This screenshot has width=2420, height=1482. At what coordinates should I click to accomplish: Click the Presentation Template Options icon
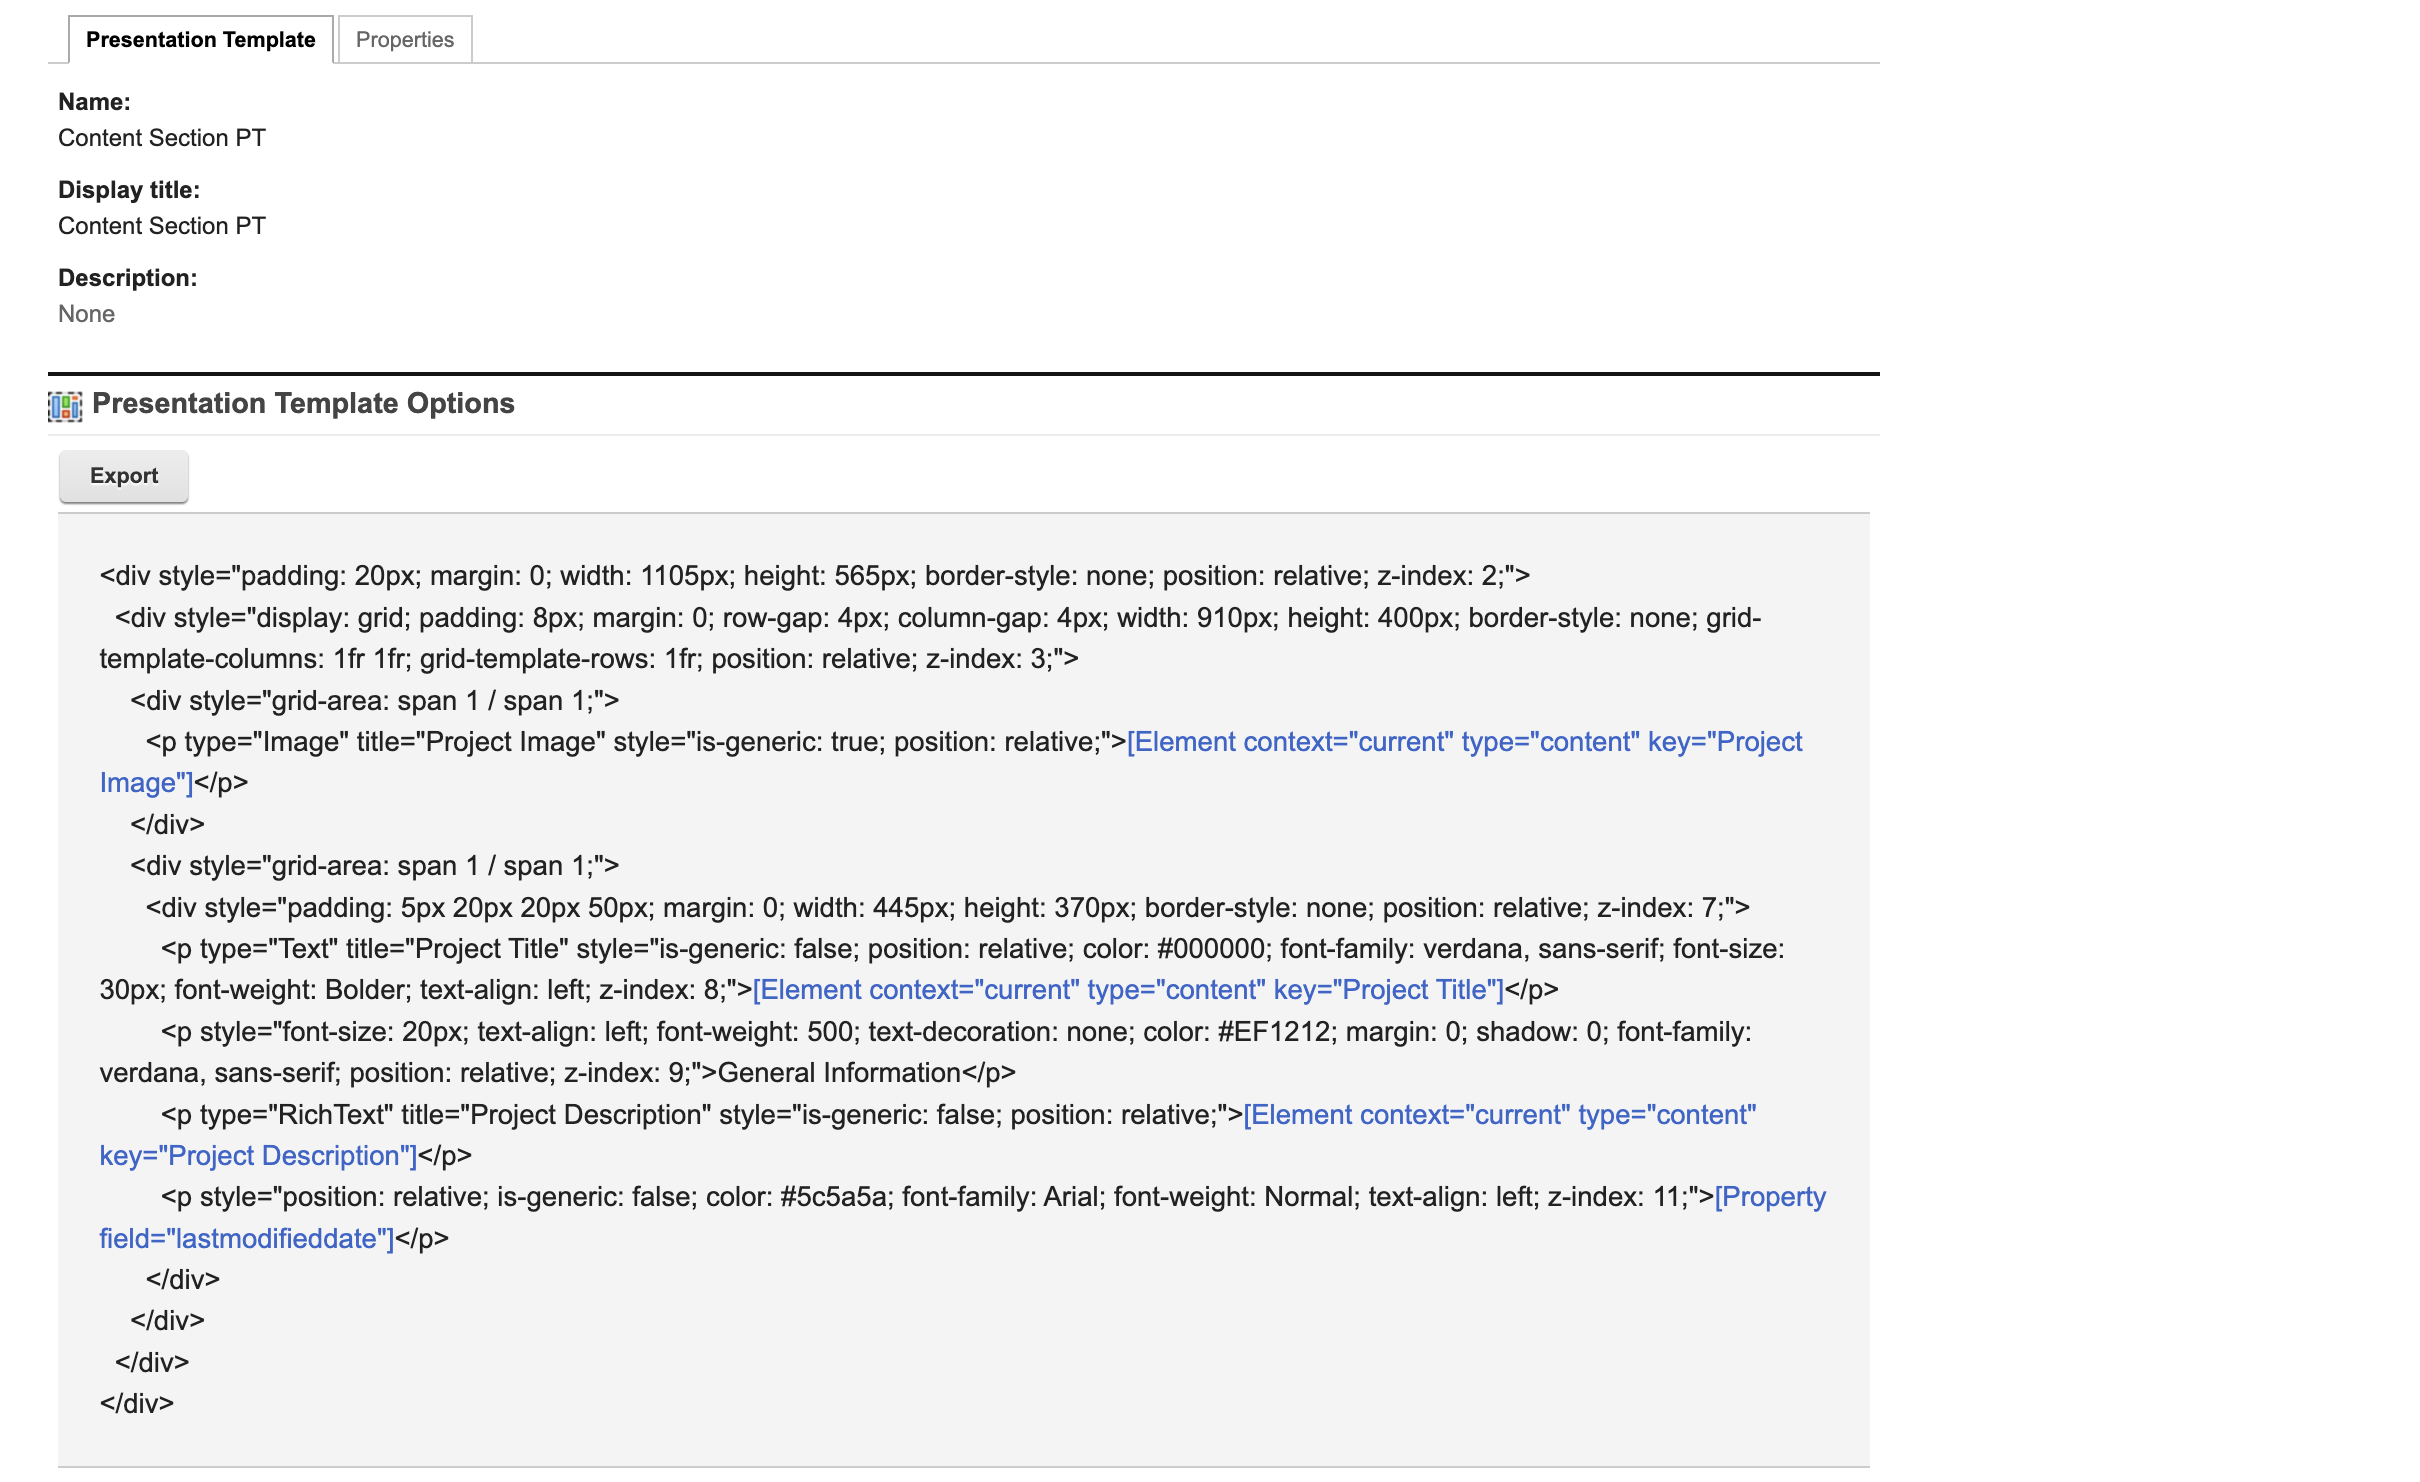point(65,405)
